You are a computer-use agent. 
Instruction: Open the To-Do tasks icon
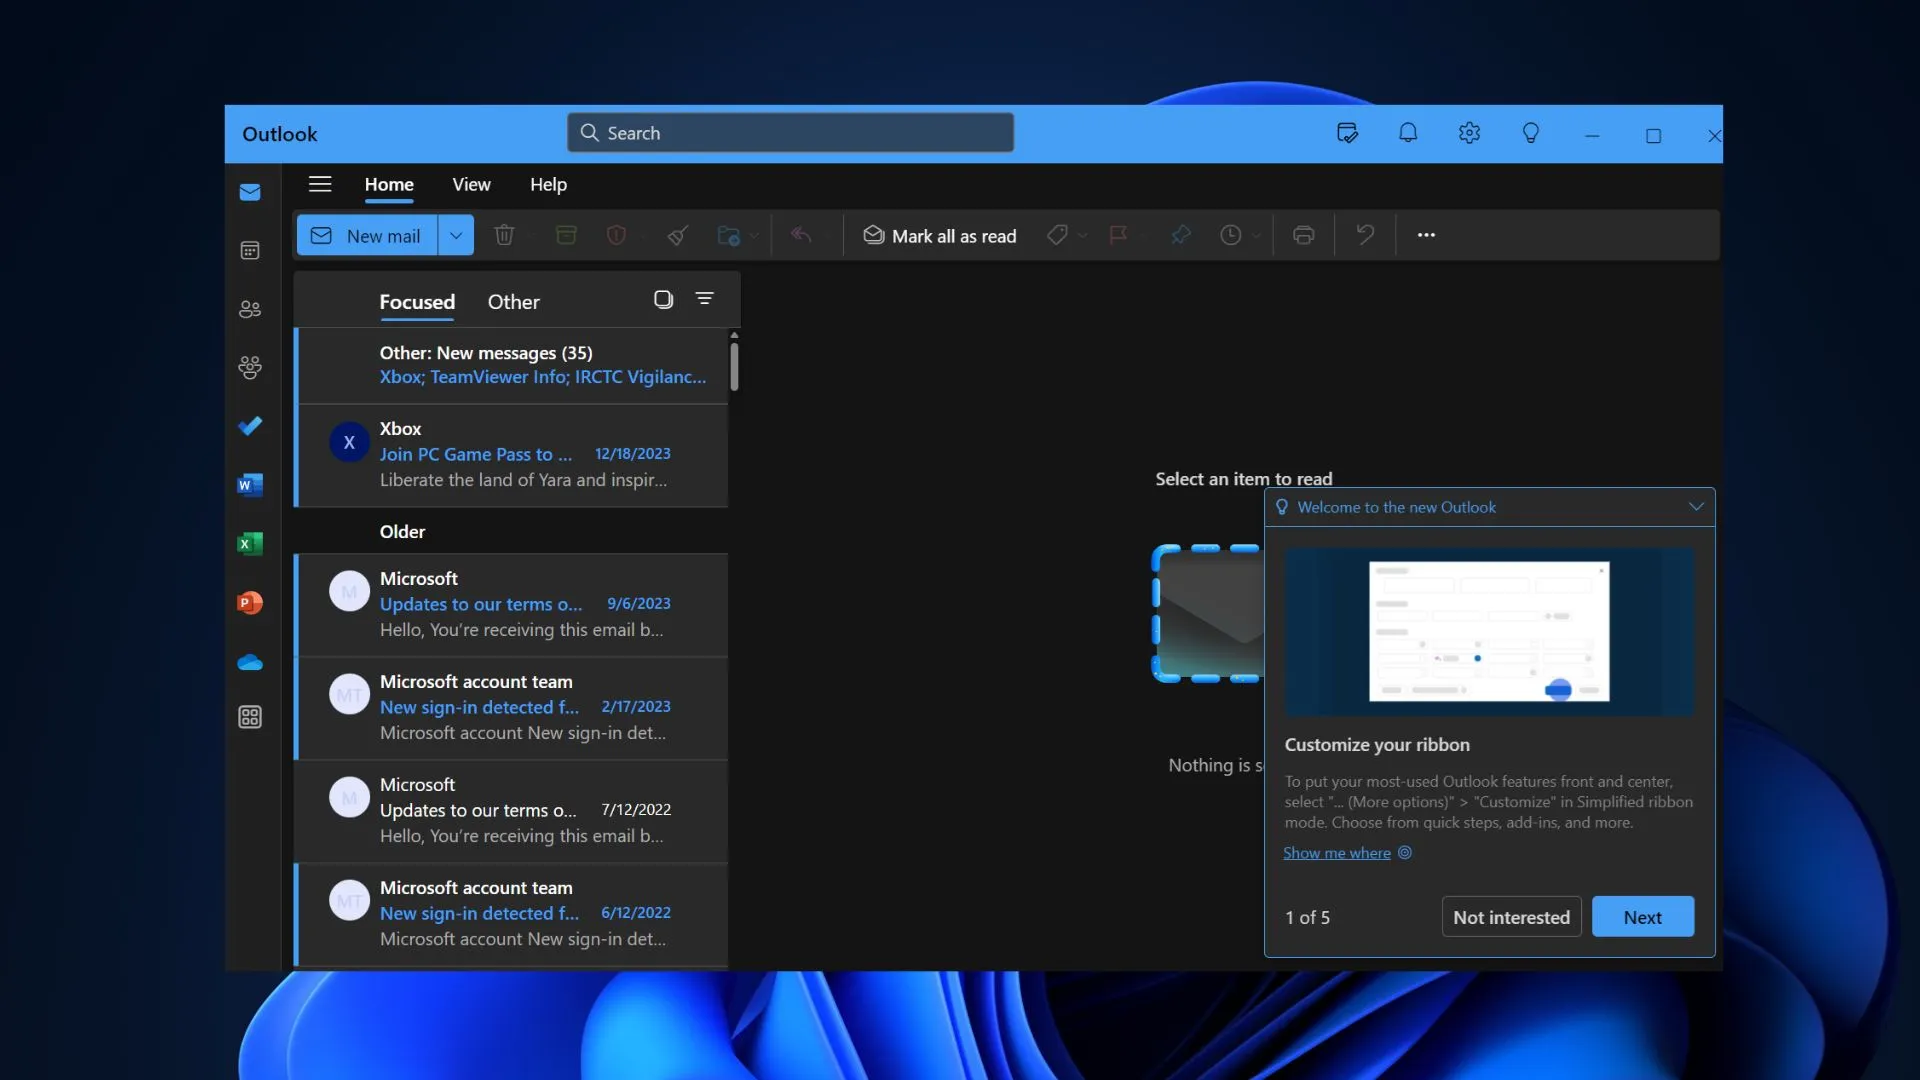(249, 426)
